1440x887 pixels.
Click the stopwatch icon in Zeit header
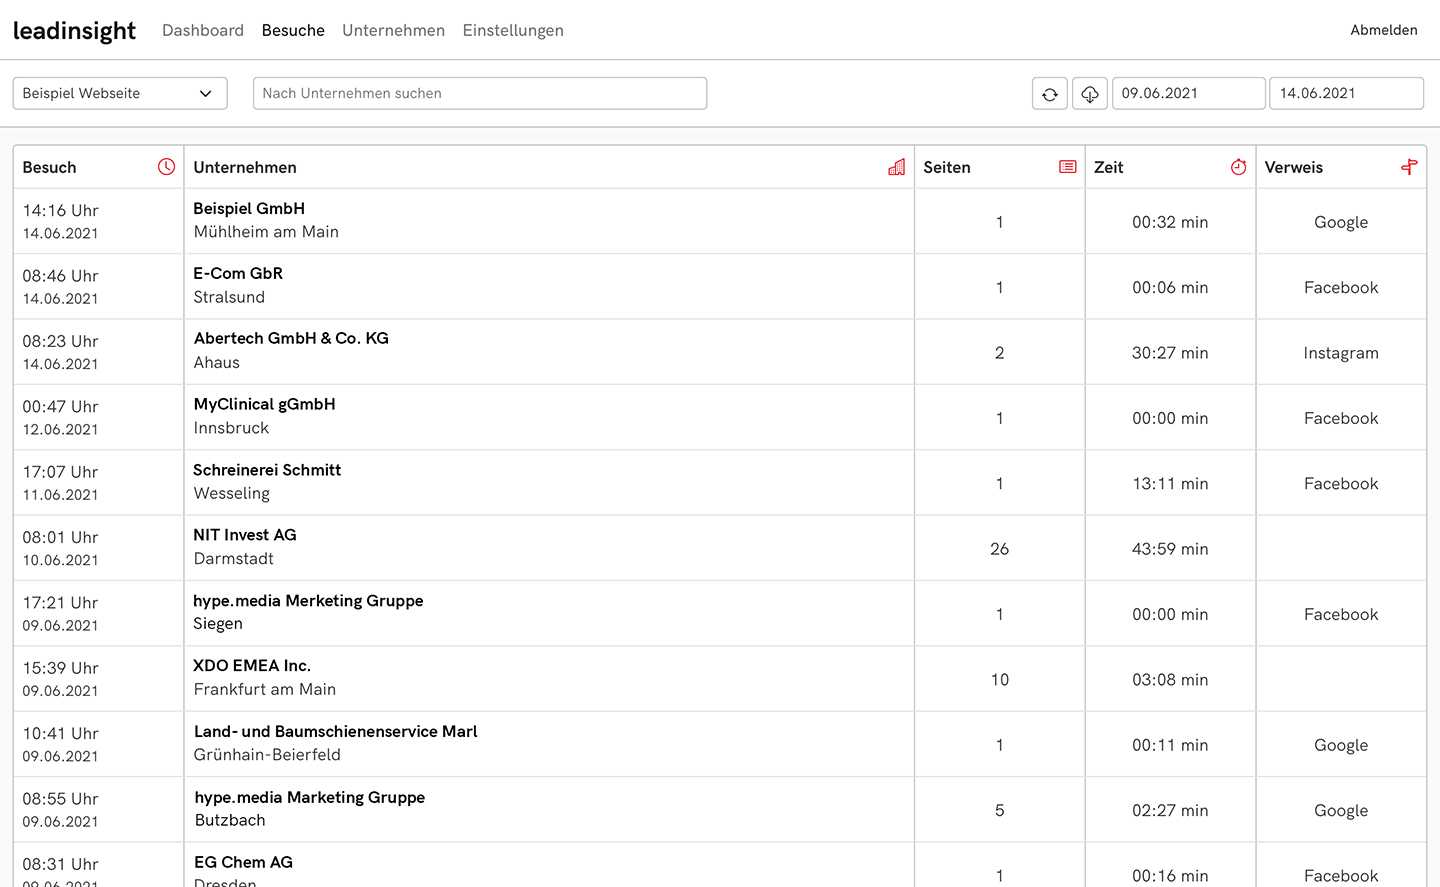[1238, 167]
